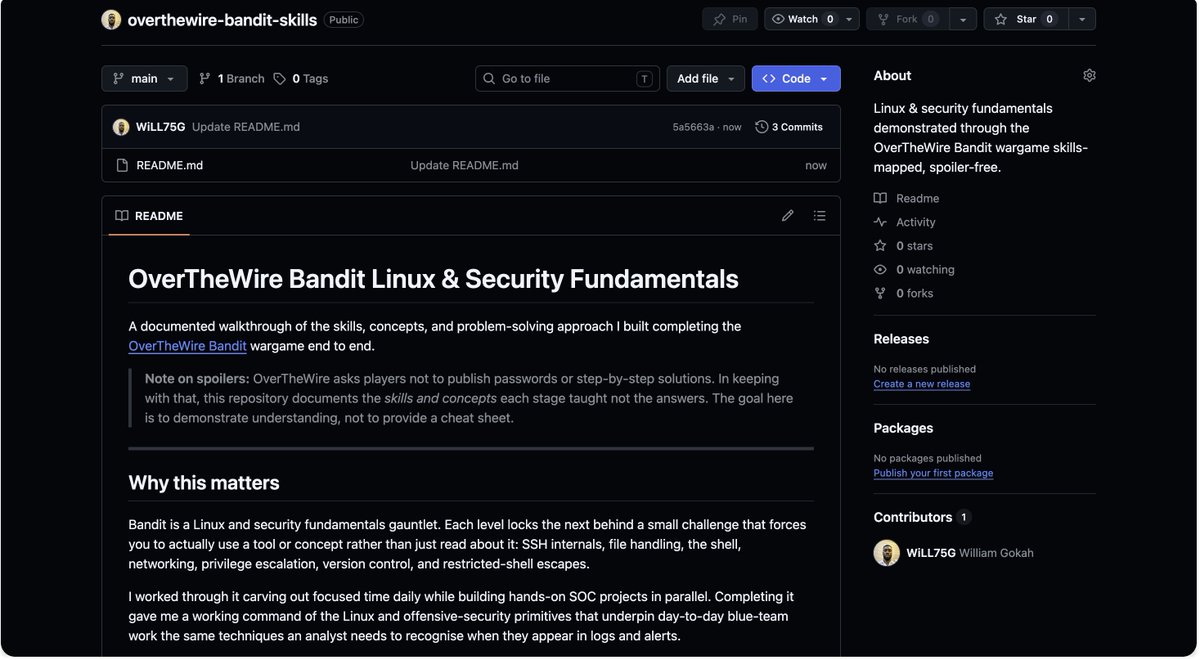View the 0 Tags link
The height and width of the screenshot is (660, 1200).
pos(301,79)
